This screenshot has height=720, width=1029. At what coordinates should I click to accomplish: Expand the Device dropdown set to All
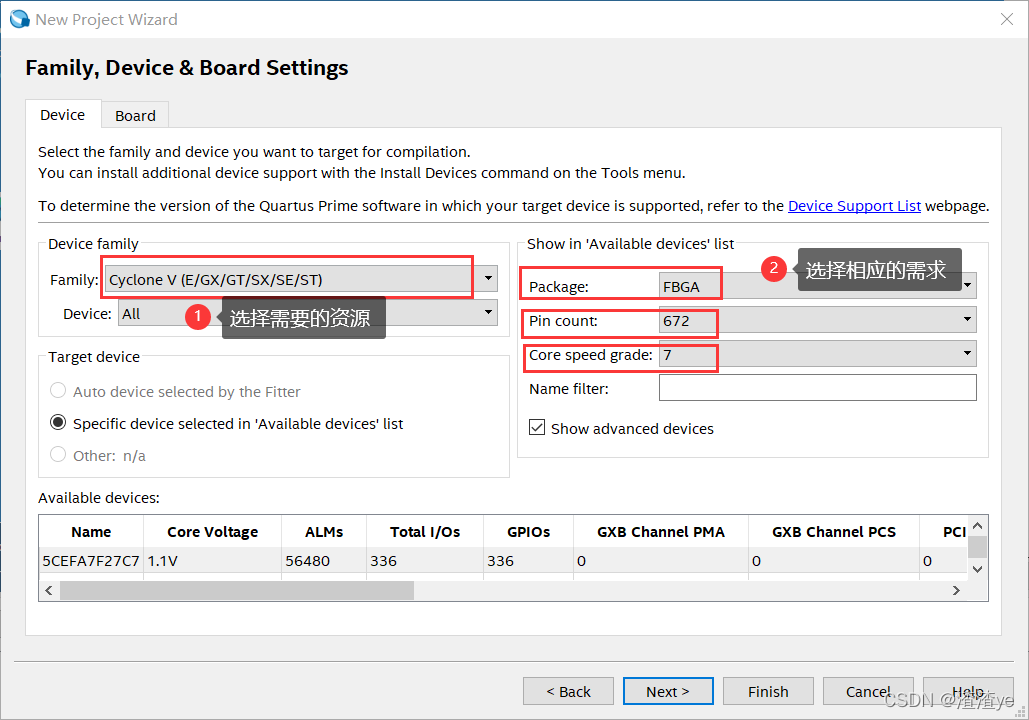coord(308,313)
